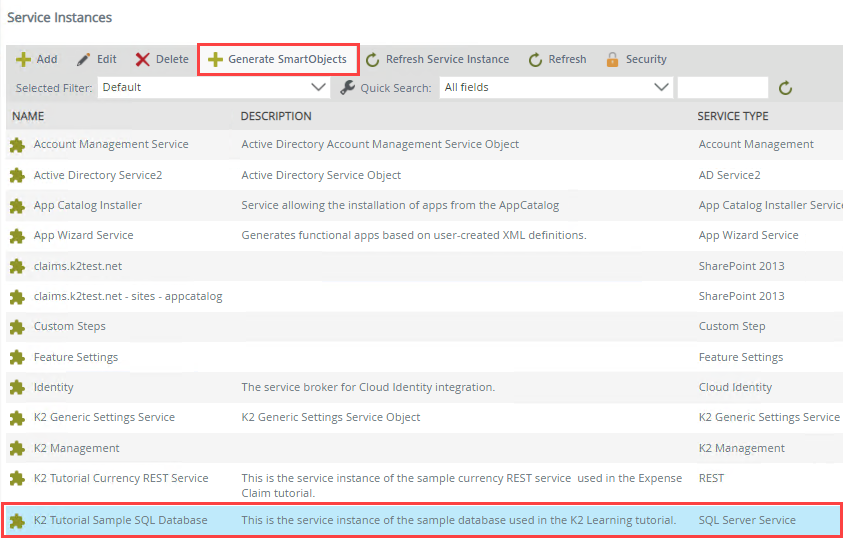This screenshot has height=540, width=845.
Task: Select K2 Tutorial Currency REST Service name
Action: 121,478
